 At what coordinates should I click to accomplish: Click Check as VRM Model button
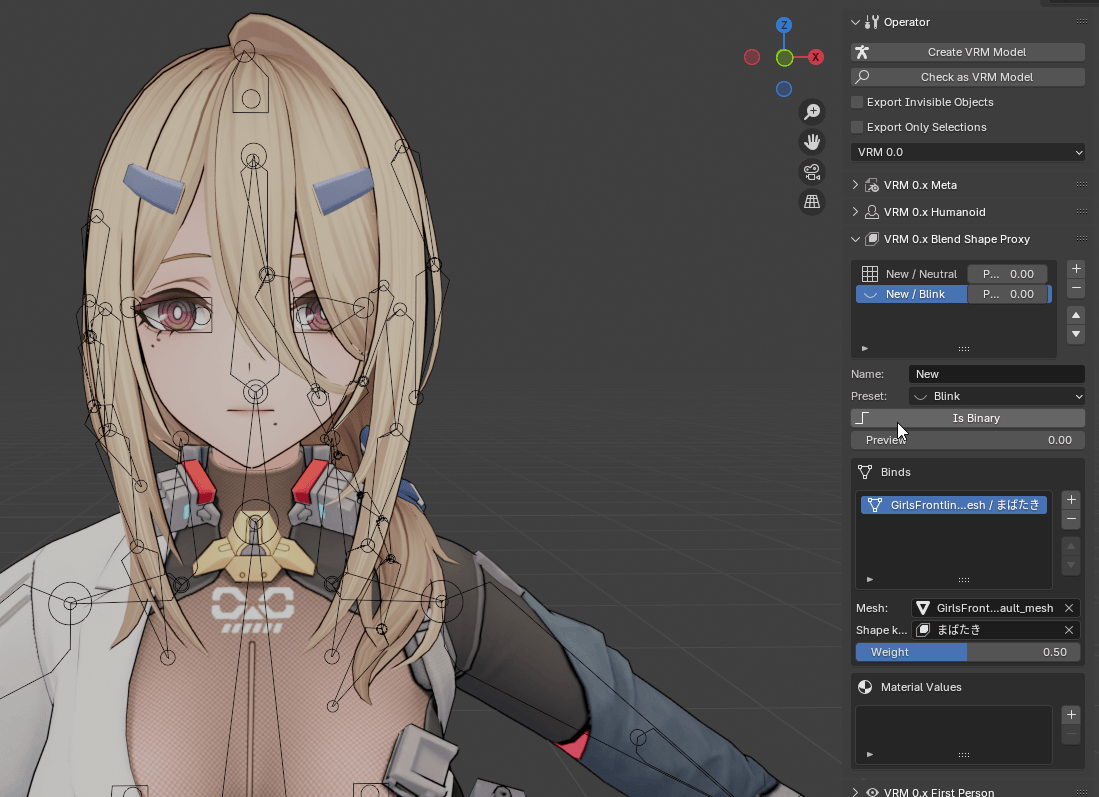pyautogui.click(x=967, y=77)
